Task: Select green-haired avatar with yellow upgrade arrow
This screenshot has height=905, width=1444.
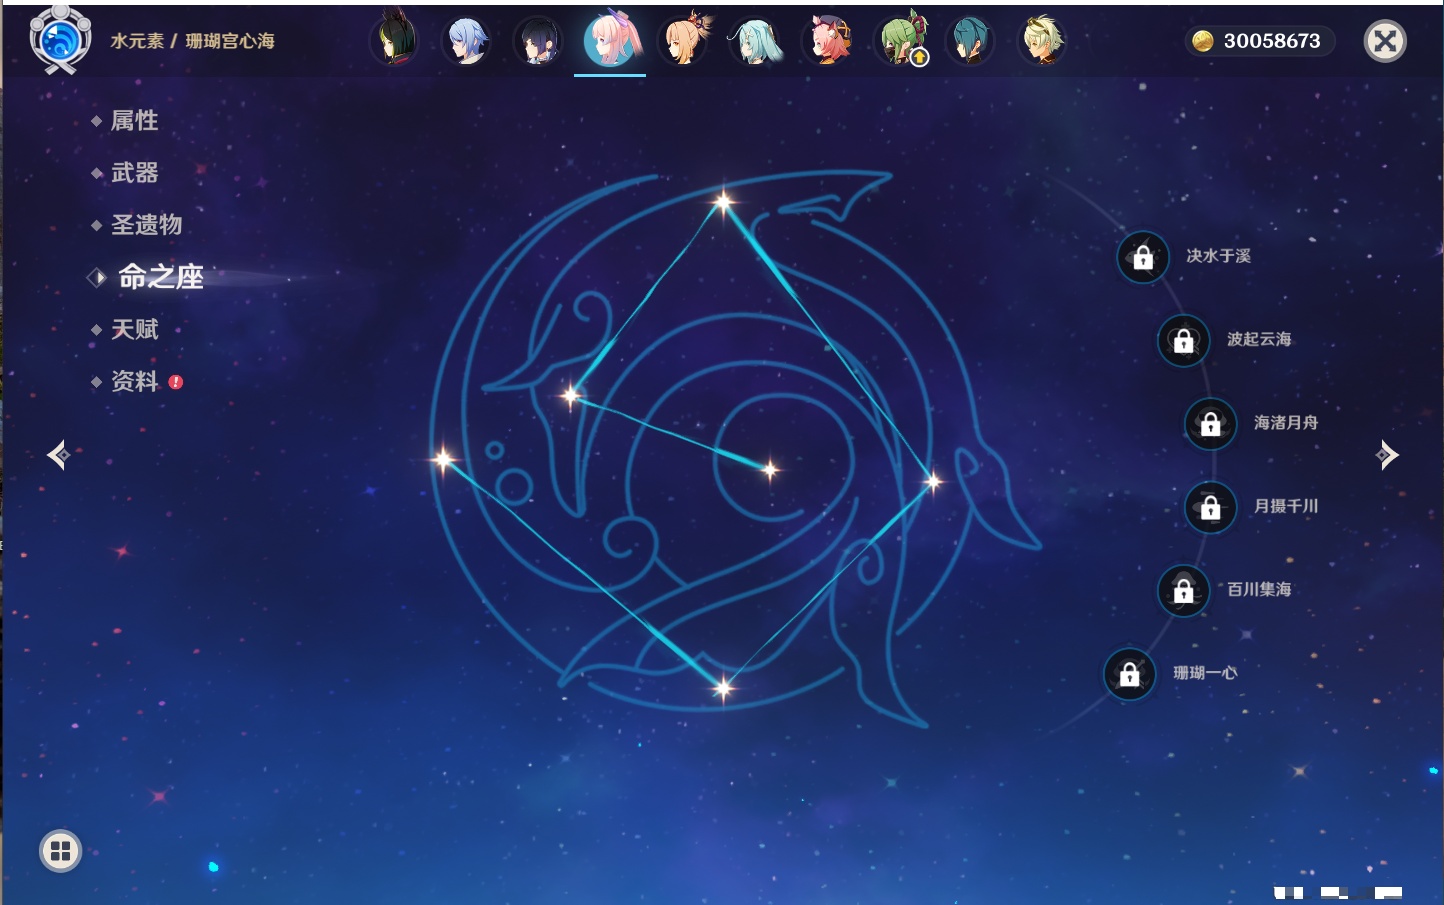Action: (x=900, y=41)
